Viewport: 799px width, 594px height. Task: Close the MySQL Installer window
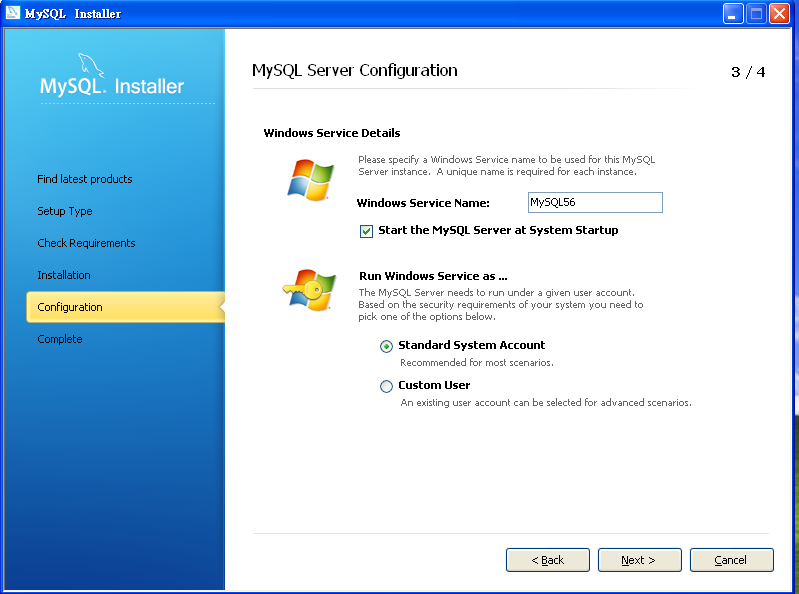pos(780,14)
